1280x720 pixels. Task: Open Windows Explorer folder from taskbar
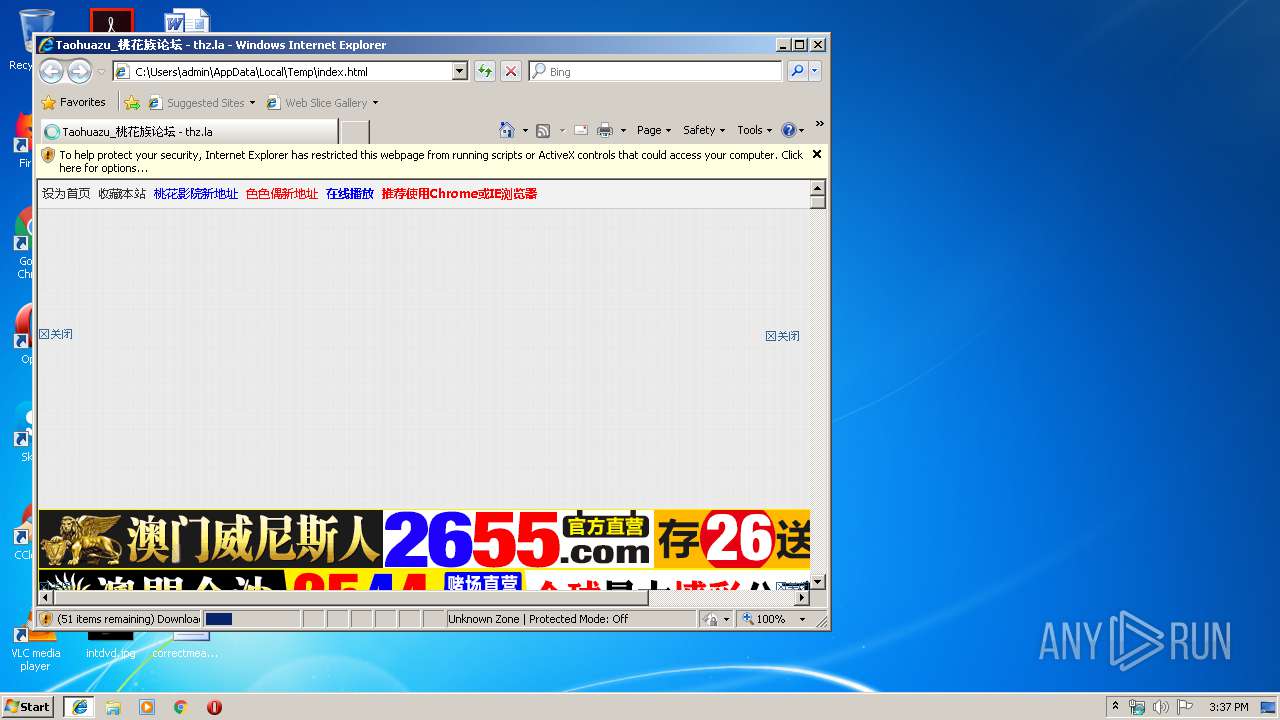click(113, 707)
